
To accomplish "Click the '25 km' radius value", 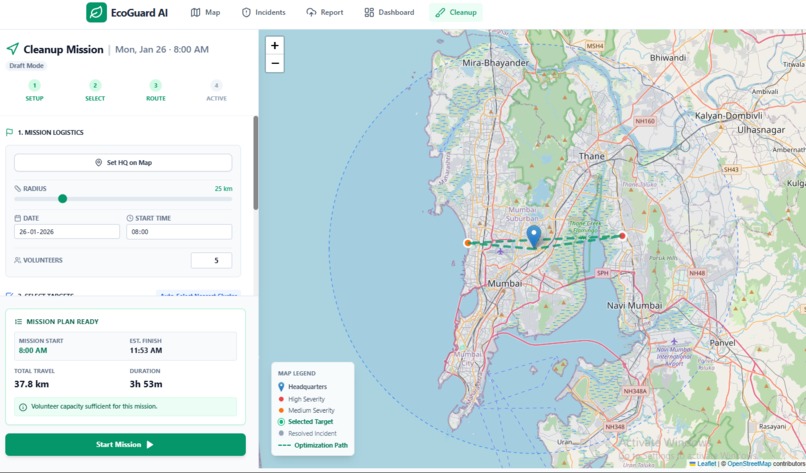I will pyautogui.click(x=224, y=189).
